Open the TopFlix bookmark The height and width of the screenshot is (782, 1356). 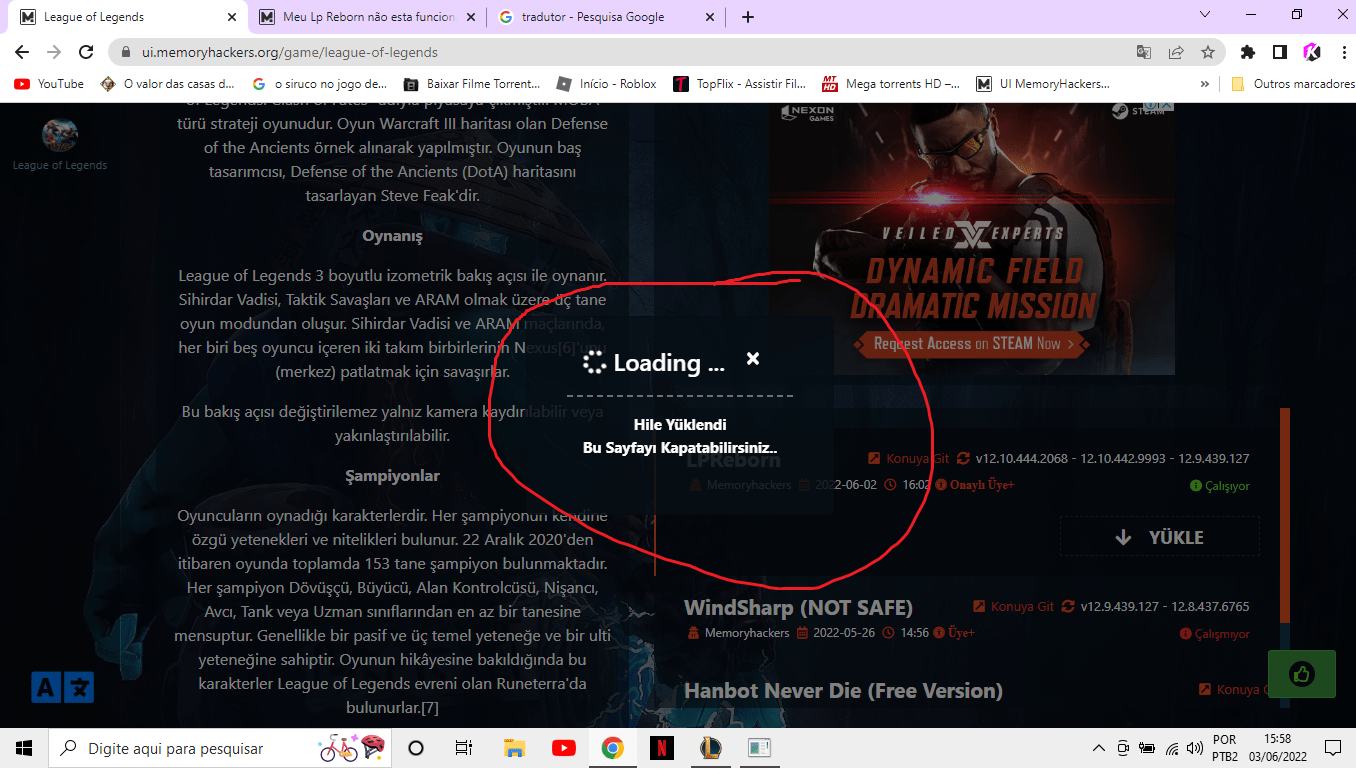[x=740, y=84]
